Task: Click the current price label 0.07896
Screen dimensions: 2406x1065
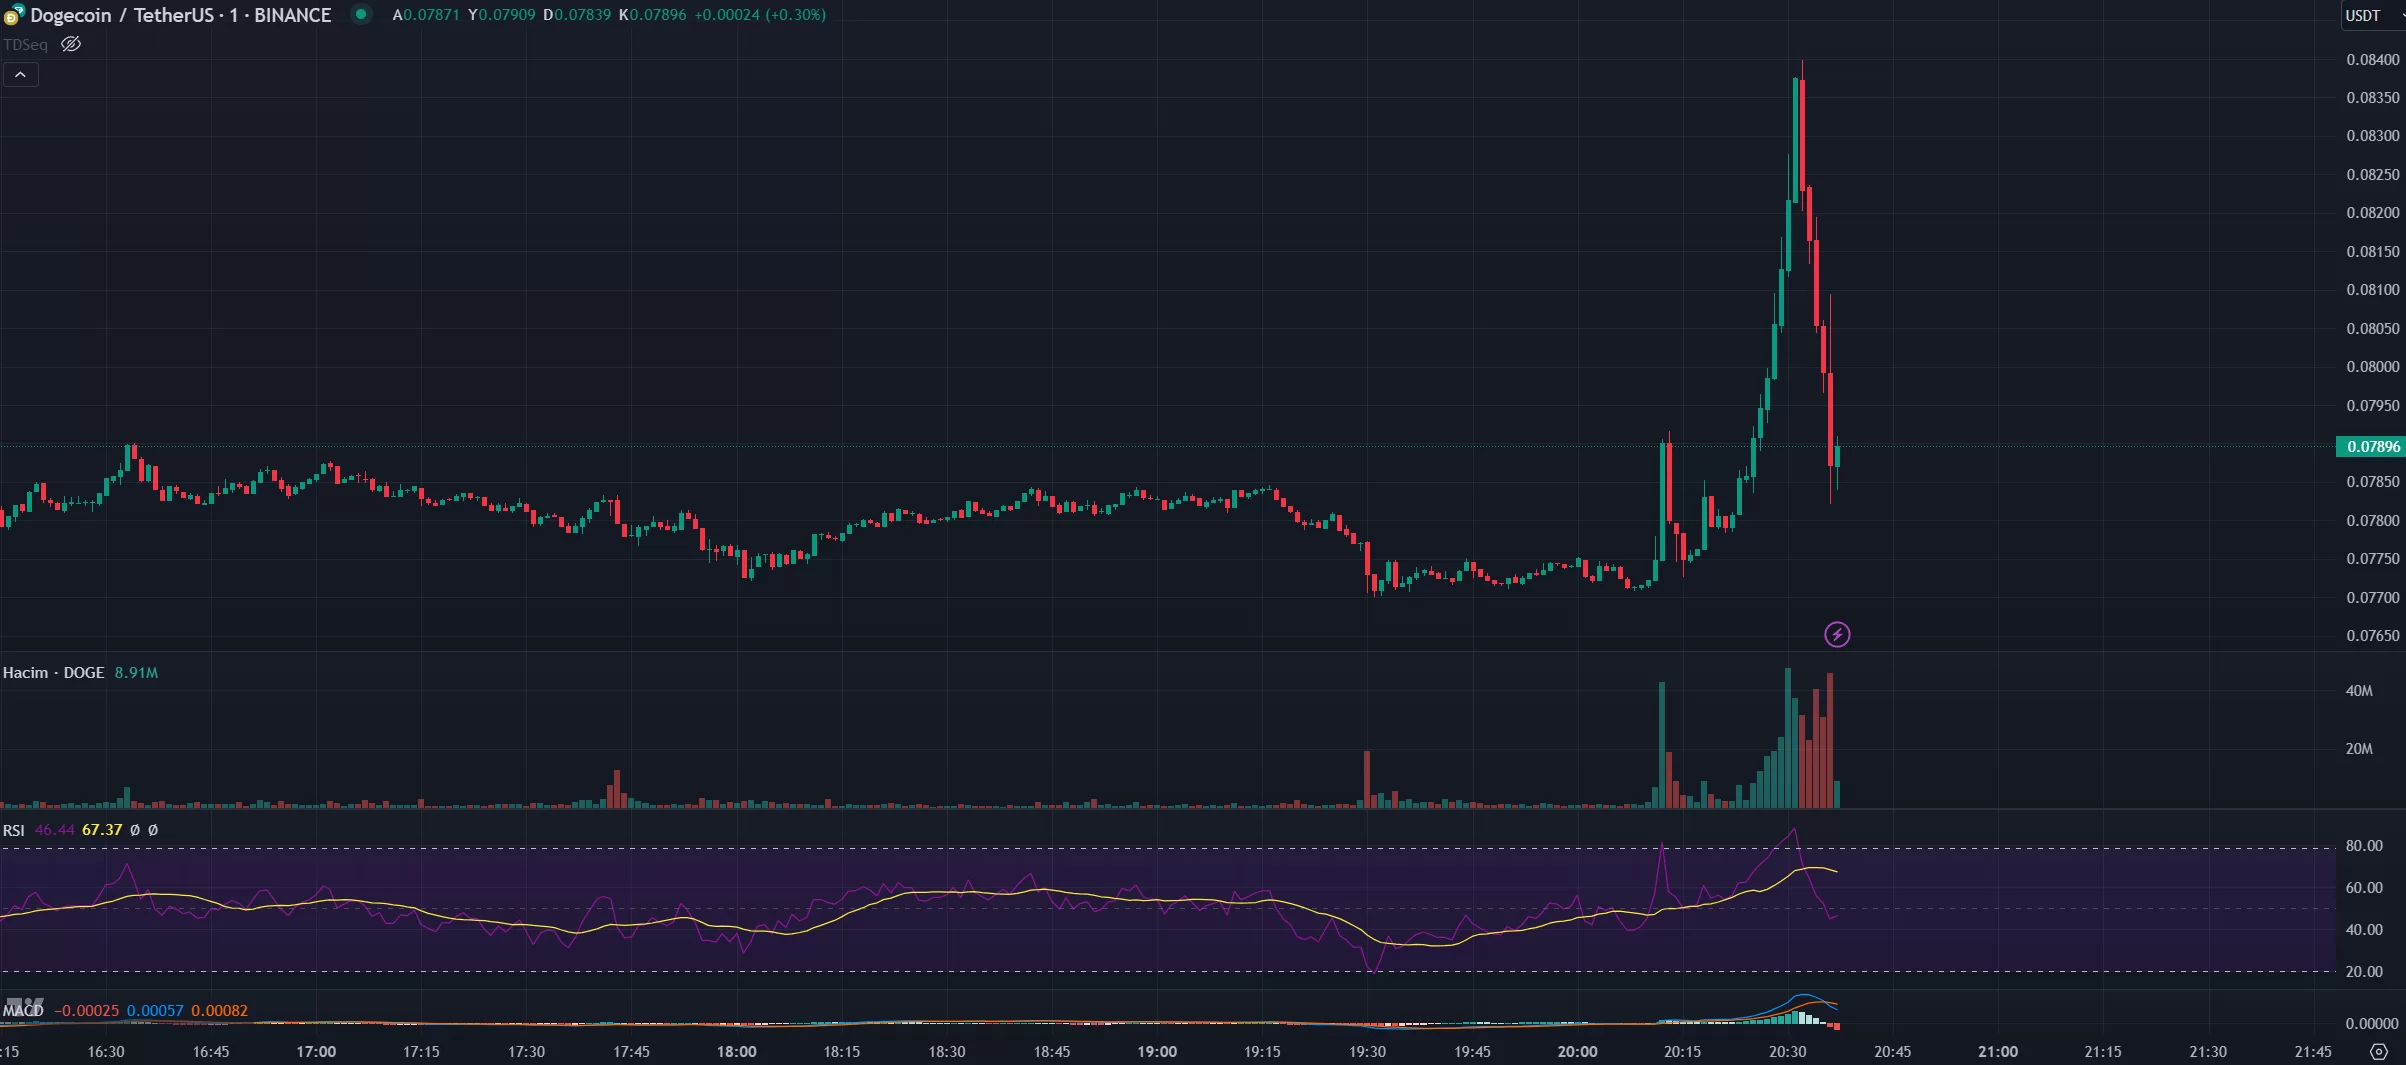Action: [2370, 446]
